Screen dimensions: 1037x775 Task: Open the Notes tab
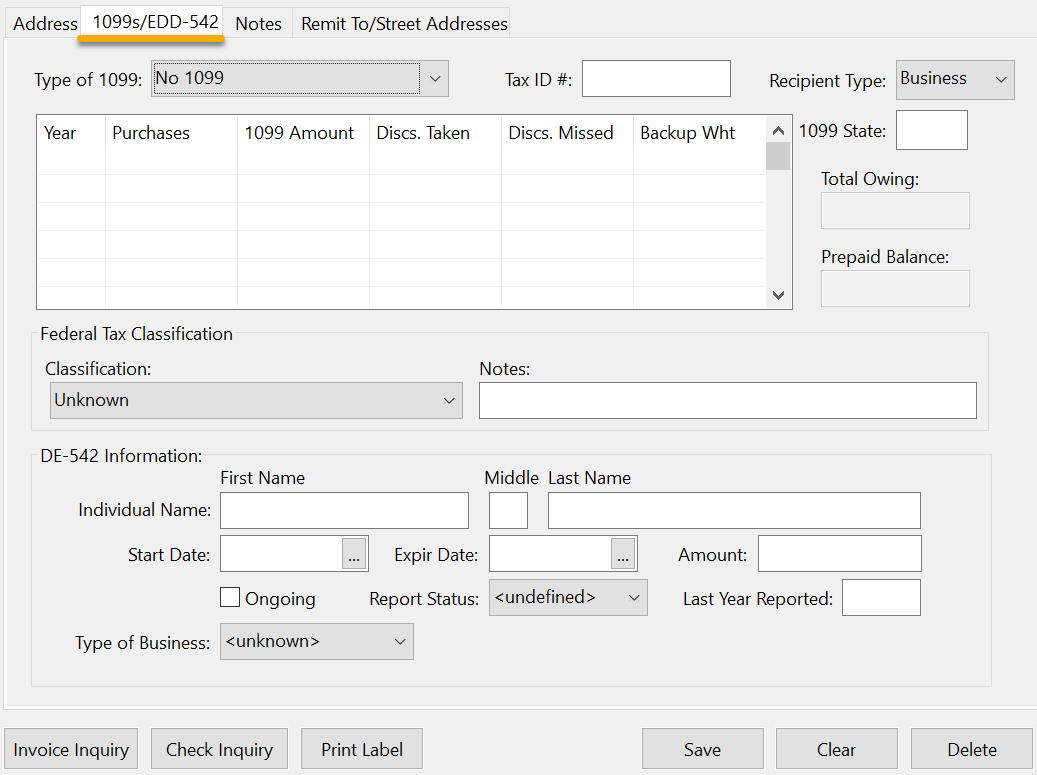click(258, 24)
